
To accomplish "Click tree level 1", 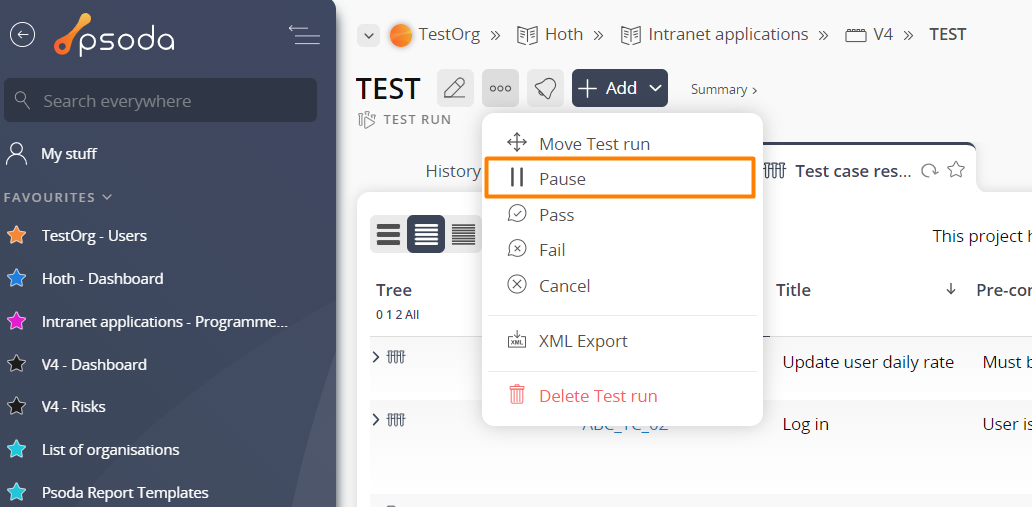I will (388, 315).
